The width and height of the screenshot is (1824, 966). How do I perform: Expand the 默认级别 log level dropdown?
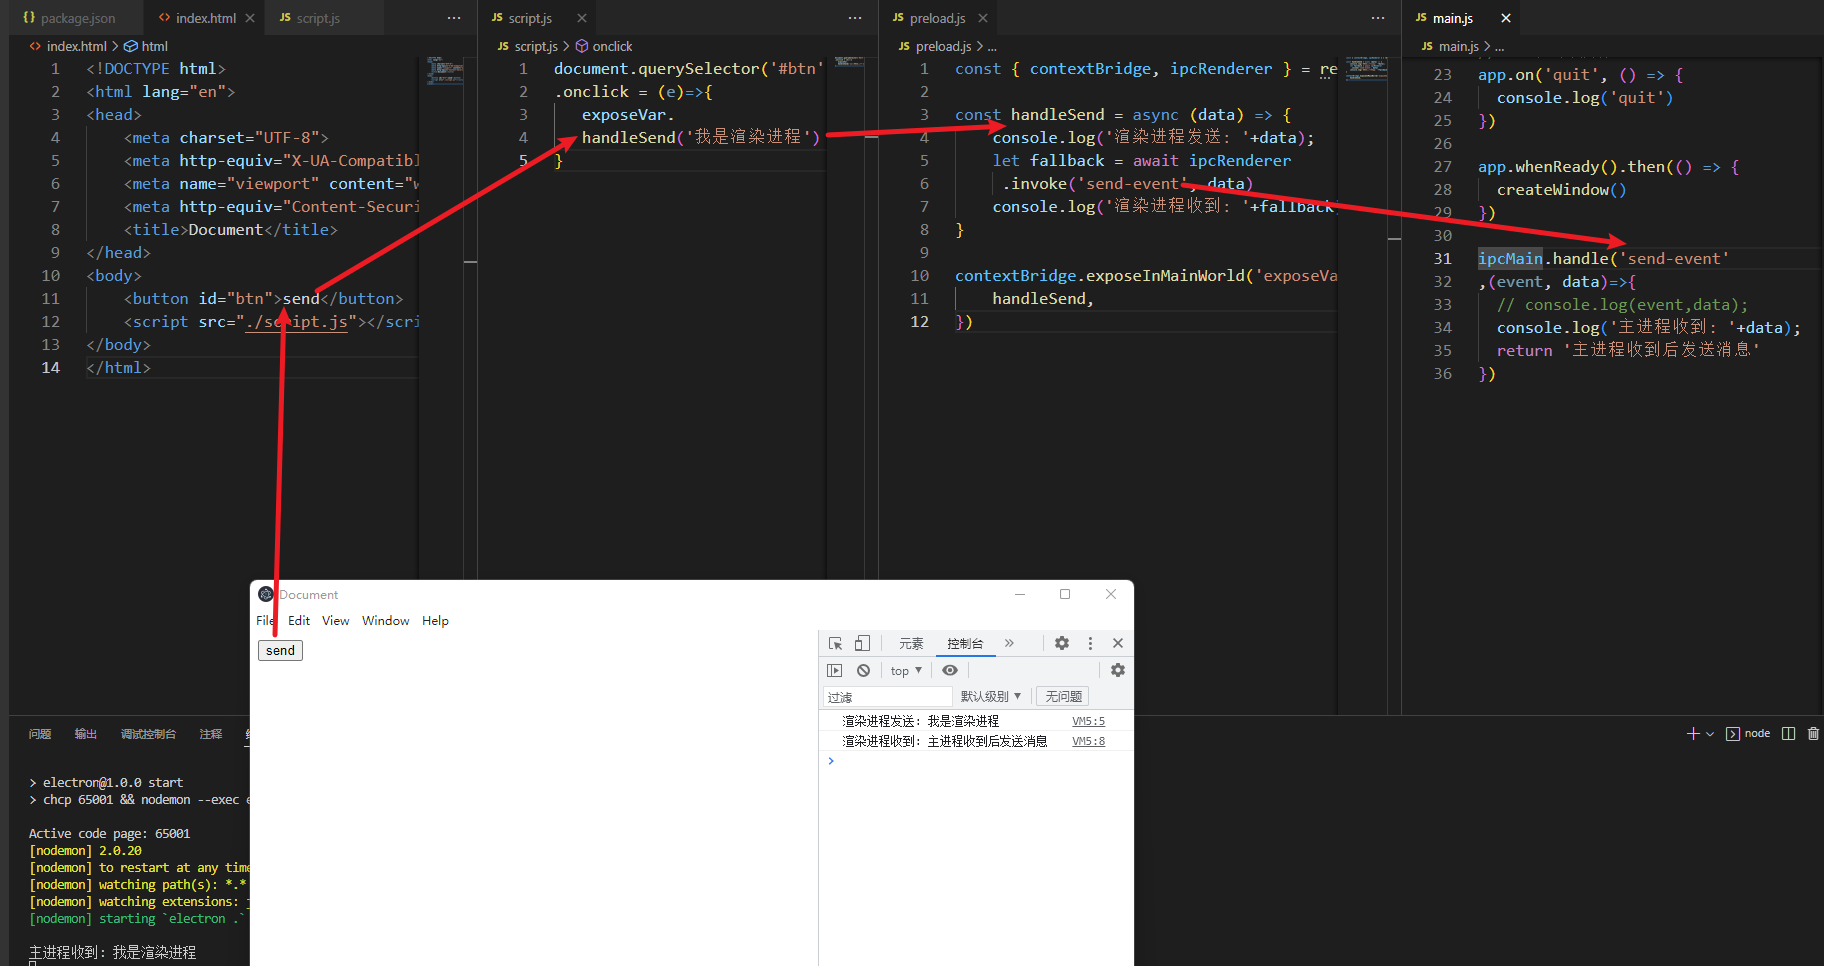pos(990,696)
